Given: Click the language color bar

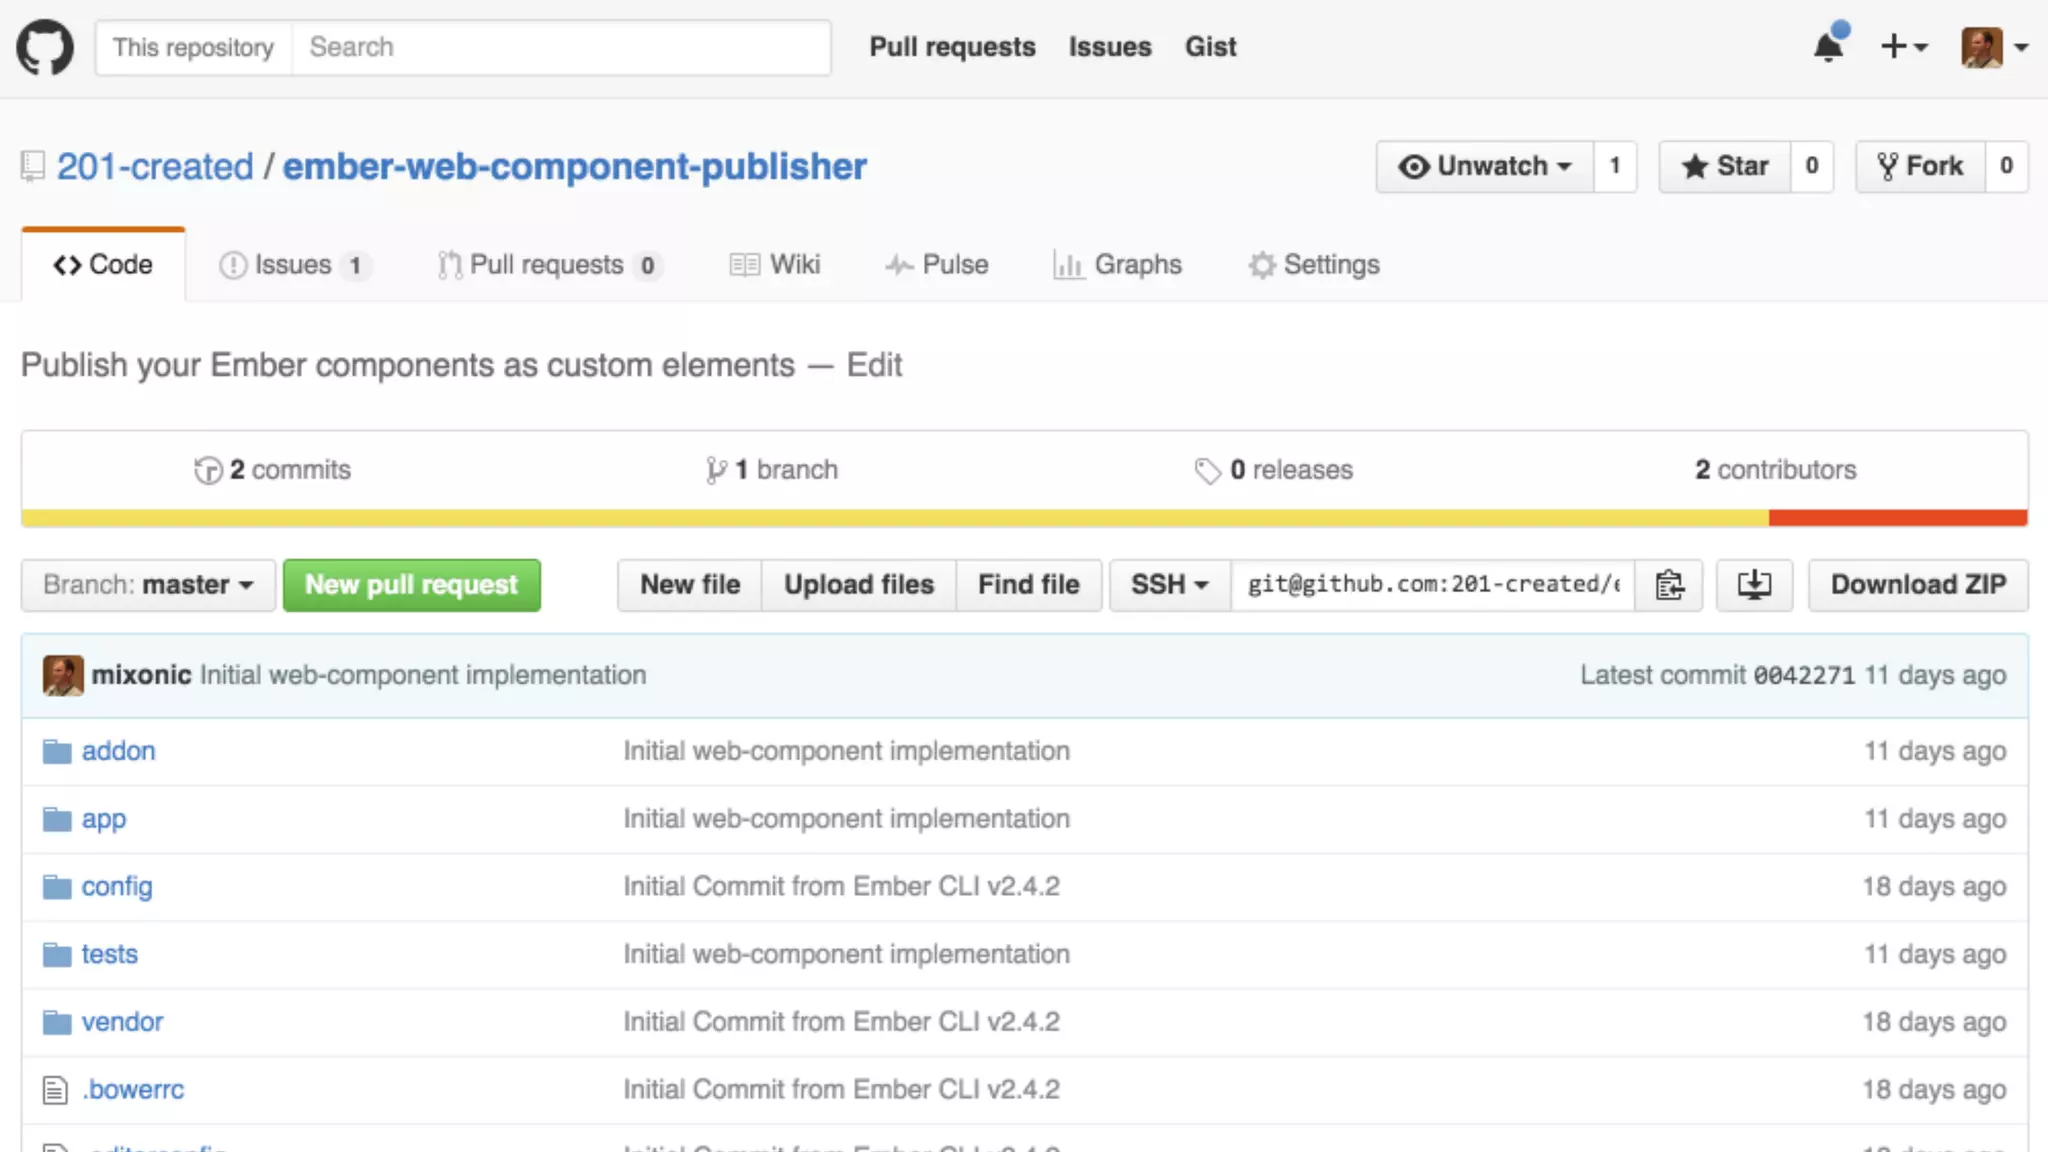Looking at the screenshot, I should tap(1024, 518).
